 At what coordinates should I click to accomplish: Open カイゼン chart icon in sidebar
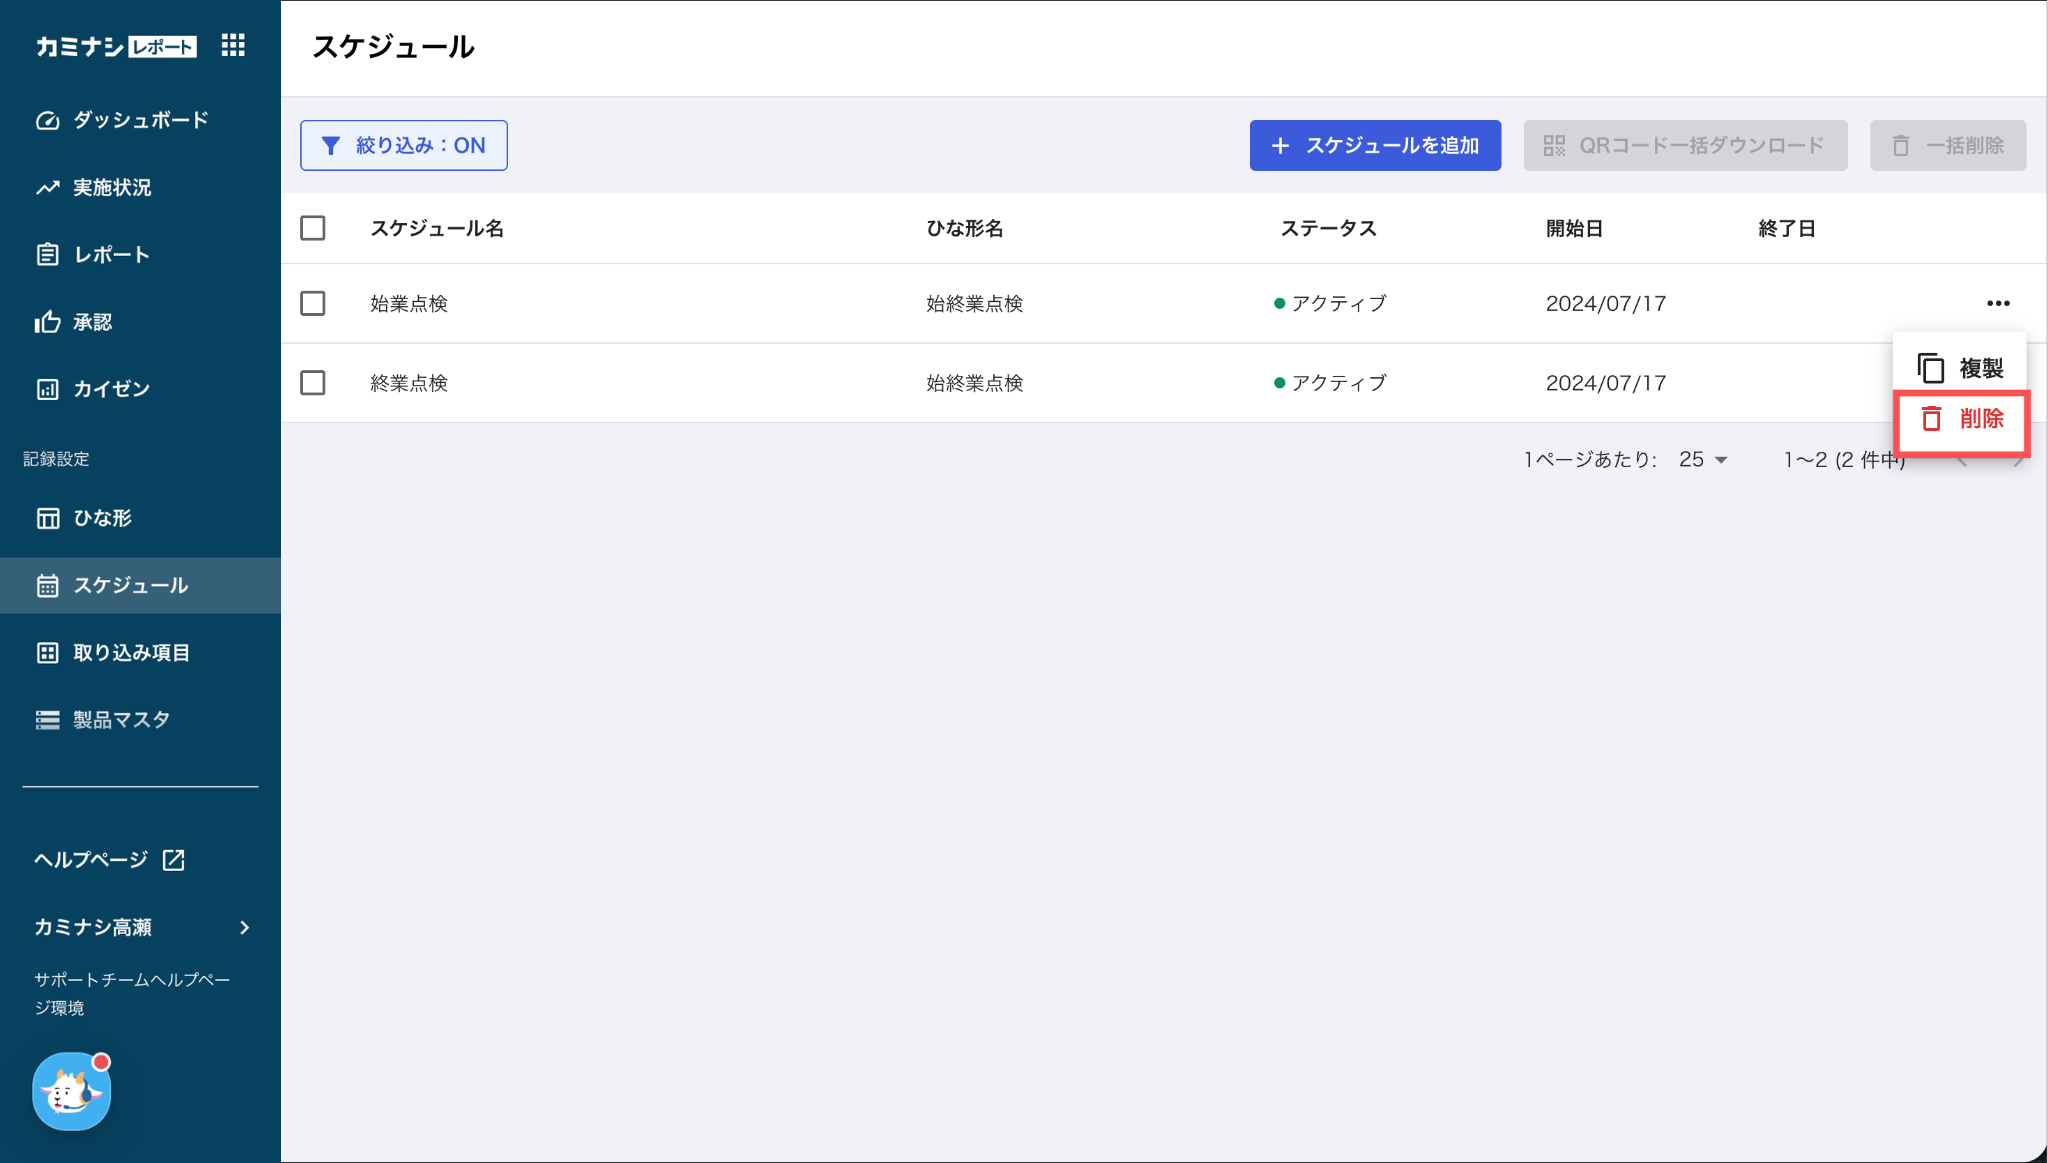point(48,389)
